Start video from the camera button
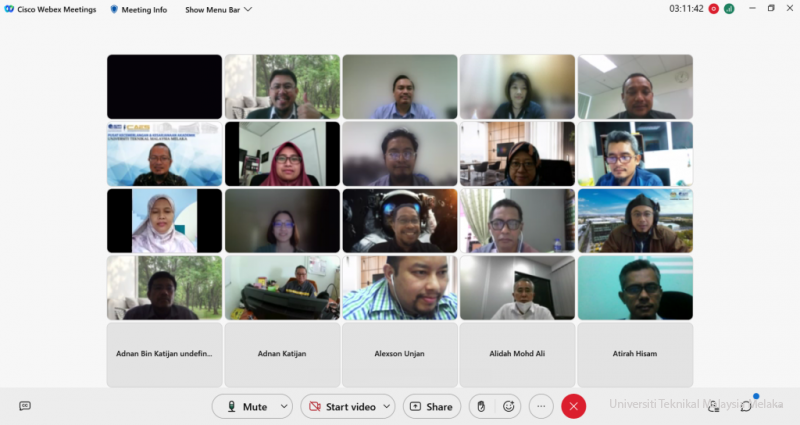The image size is (800, 425). 342,407
